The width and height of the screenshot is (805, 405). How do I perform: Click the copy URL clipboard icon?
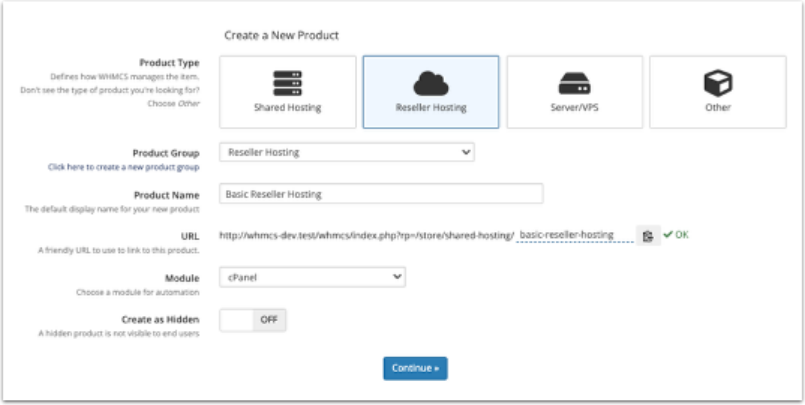click(x=648, y=235)
